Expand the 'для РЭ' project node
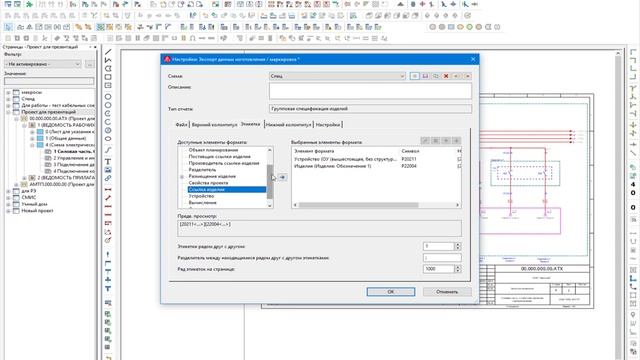This screenshot has width=640, height=360. [9, 191]
